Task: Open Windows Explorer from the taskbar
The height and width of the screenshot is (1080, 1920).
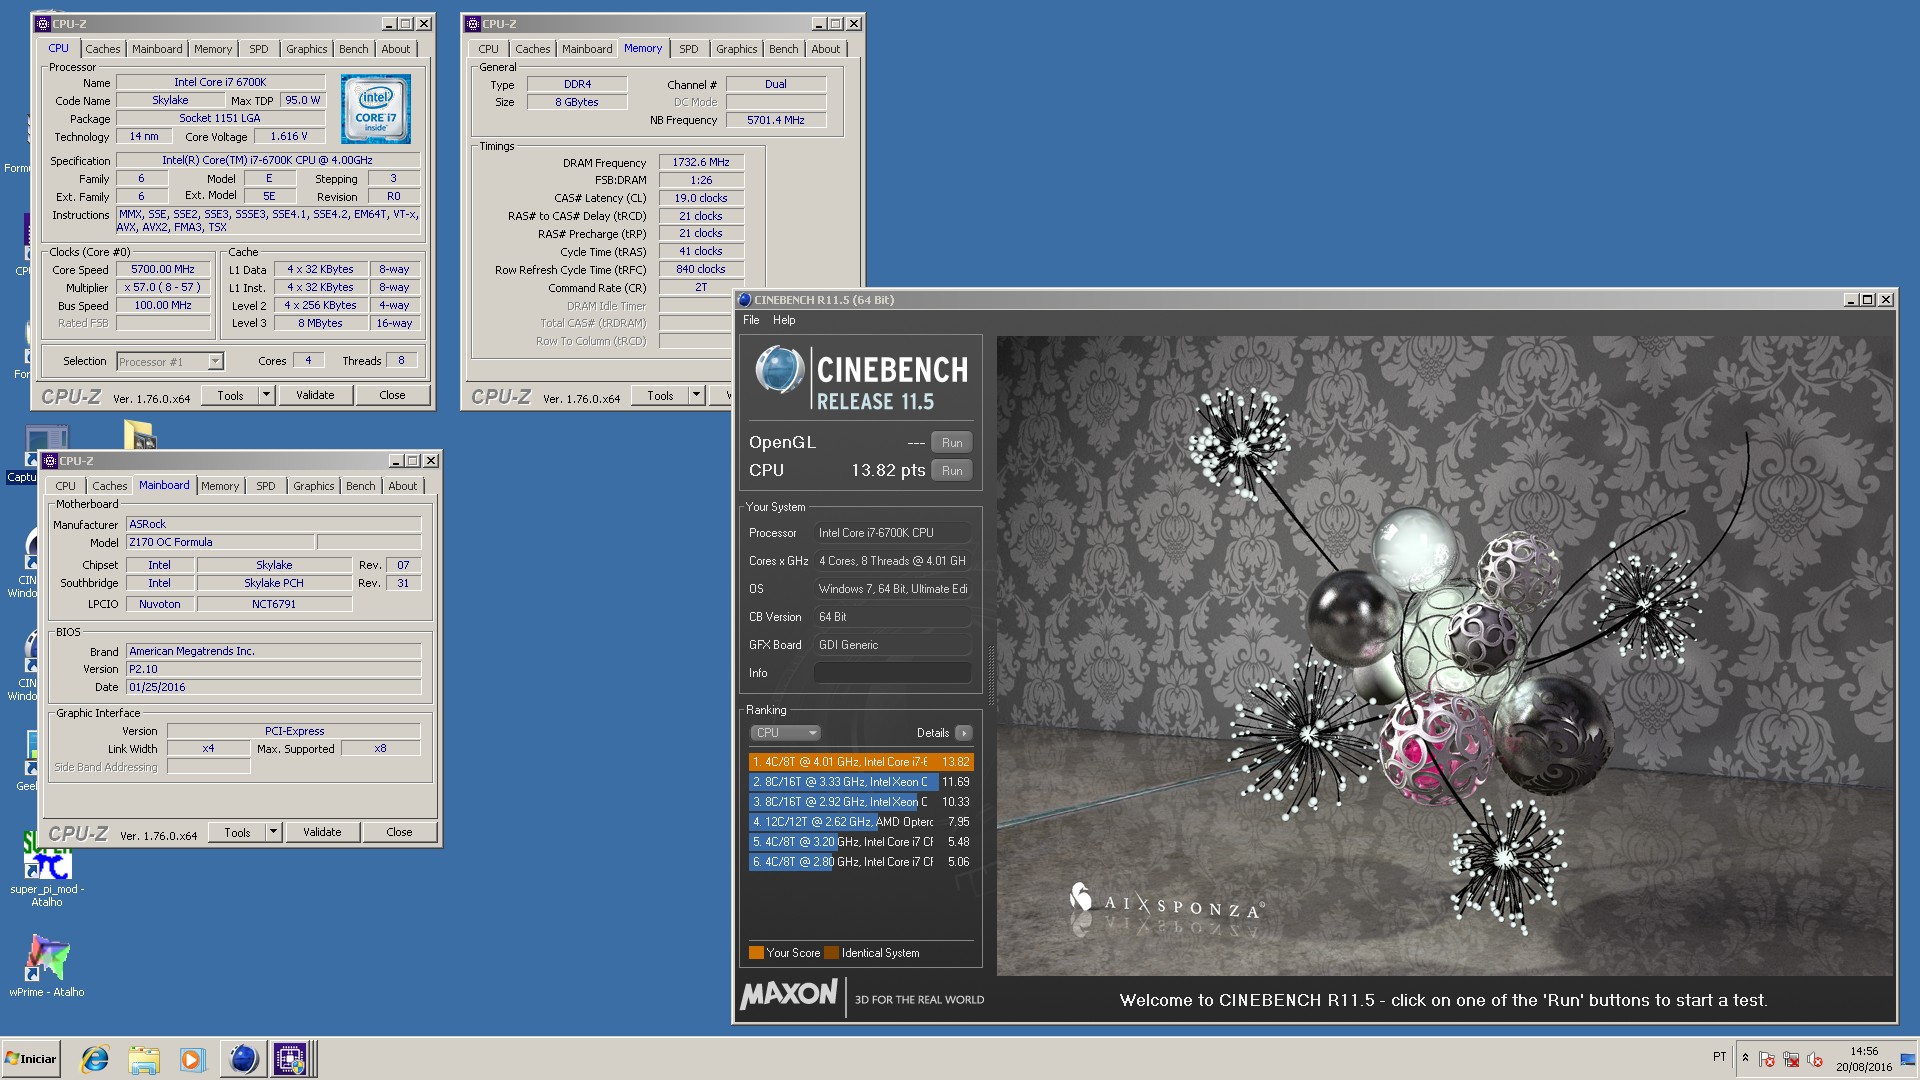Action: click(144, 1059)
